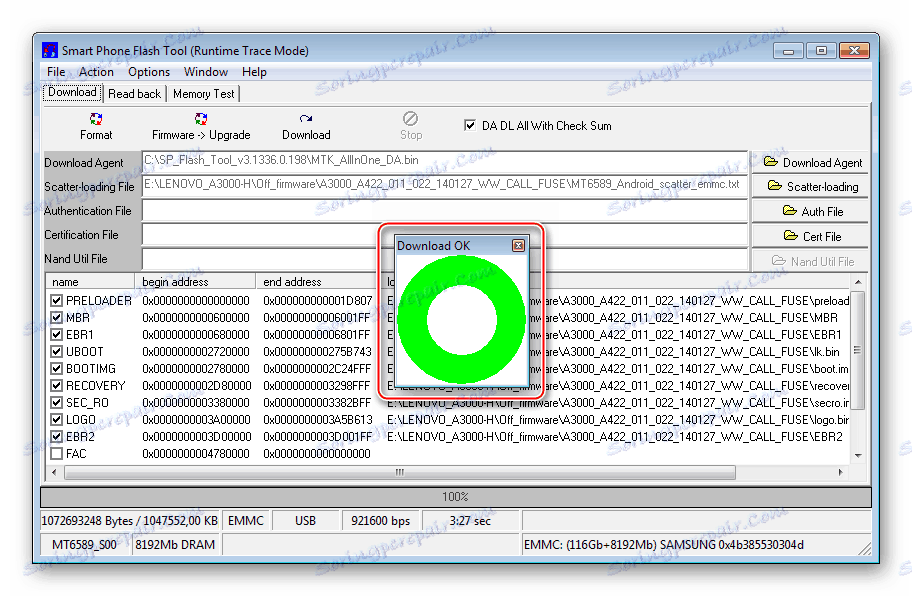Click the EBR2 end address 0x0000000003D001FF

point(318,437)
